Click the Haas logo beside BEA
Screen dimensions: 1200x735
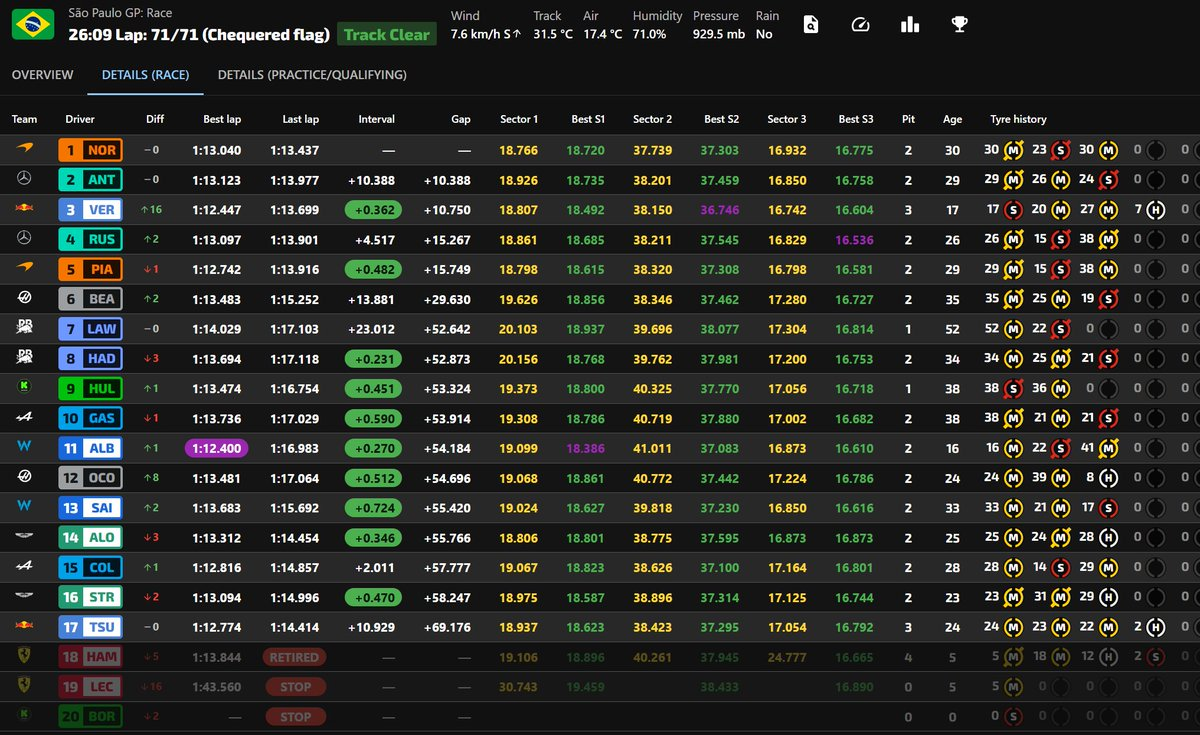pos(25,298)
